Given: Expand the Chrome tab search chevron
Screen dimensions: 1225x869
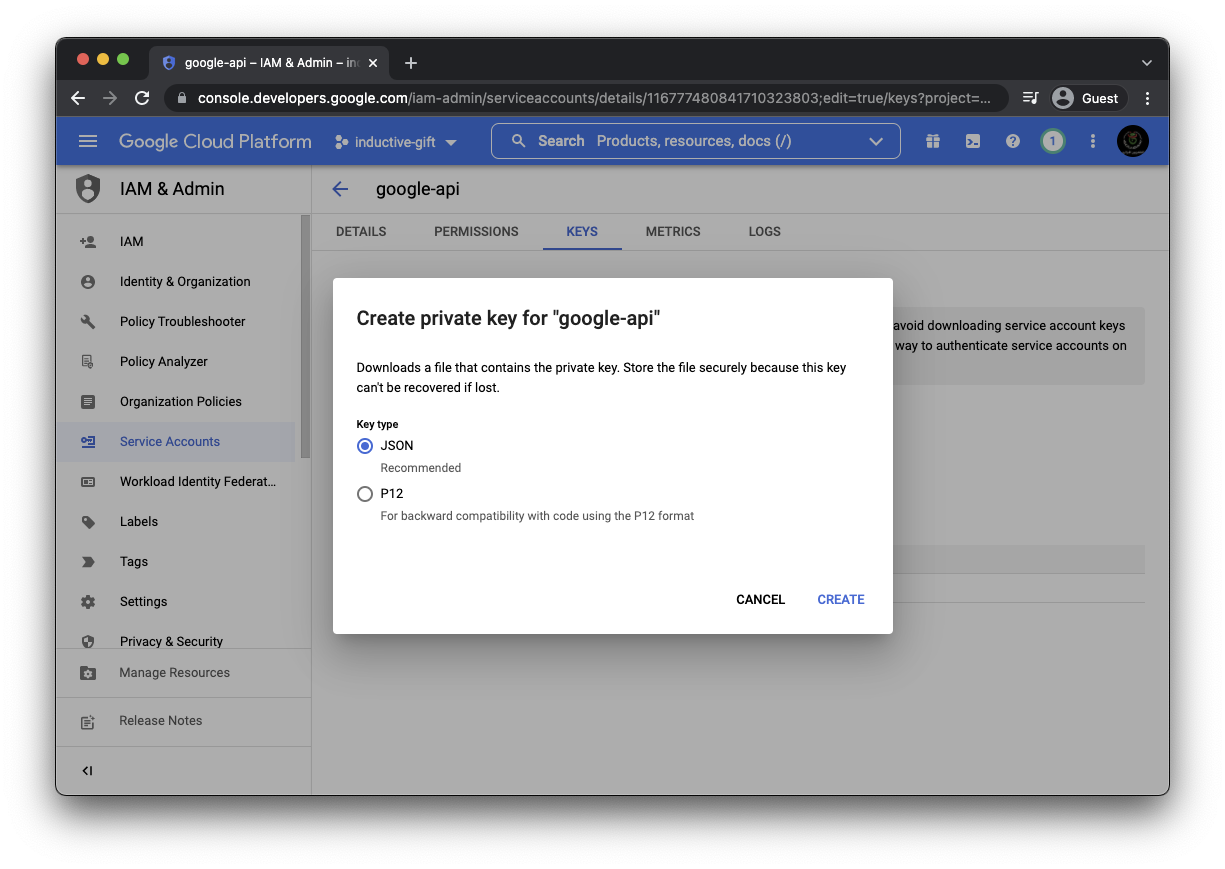Looking at the screenshot, I should pos(1147,63).
